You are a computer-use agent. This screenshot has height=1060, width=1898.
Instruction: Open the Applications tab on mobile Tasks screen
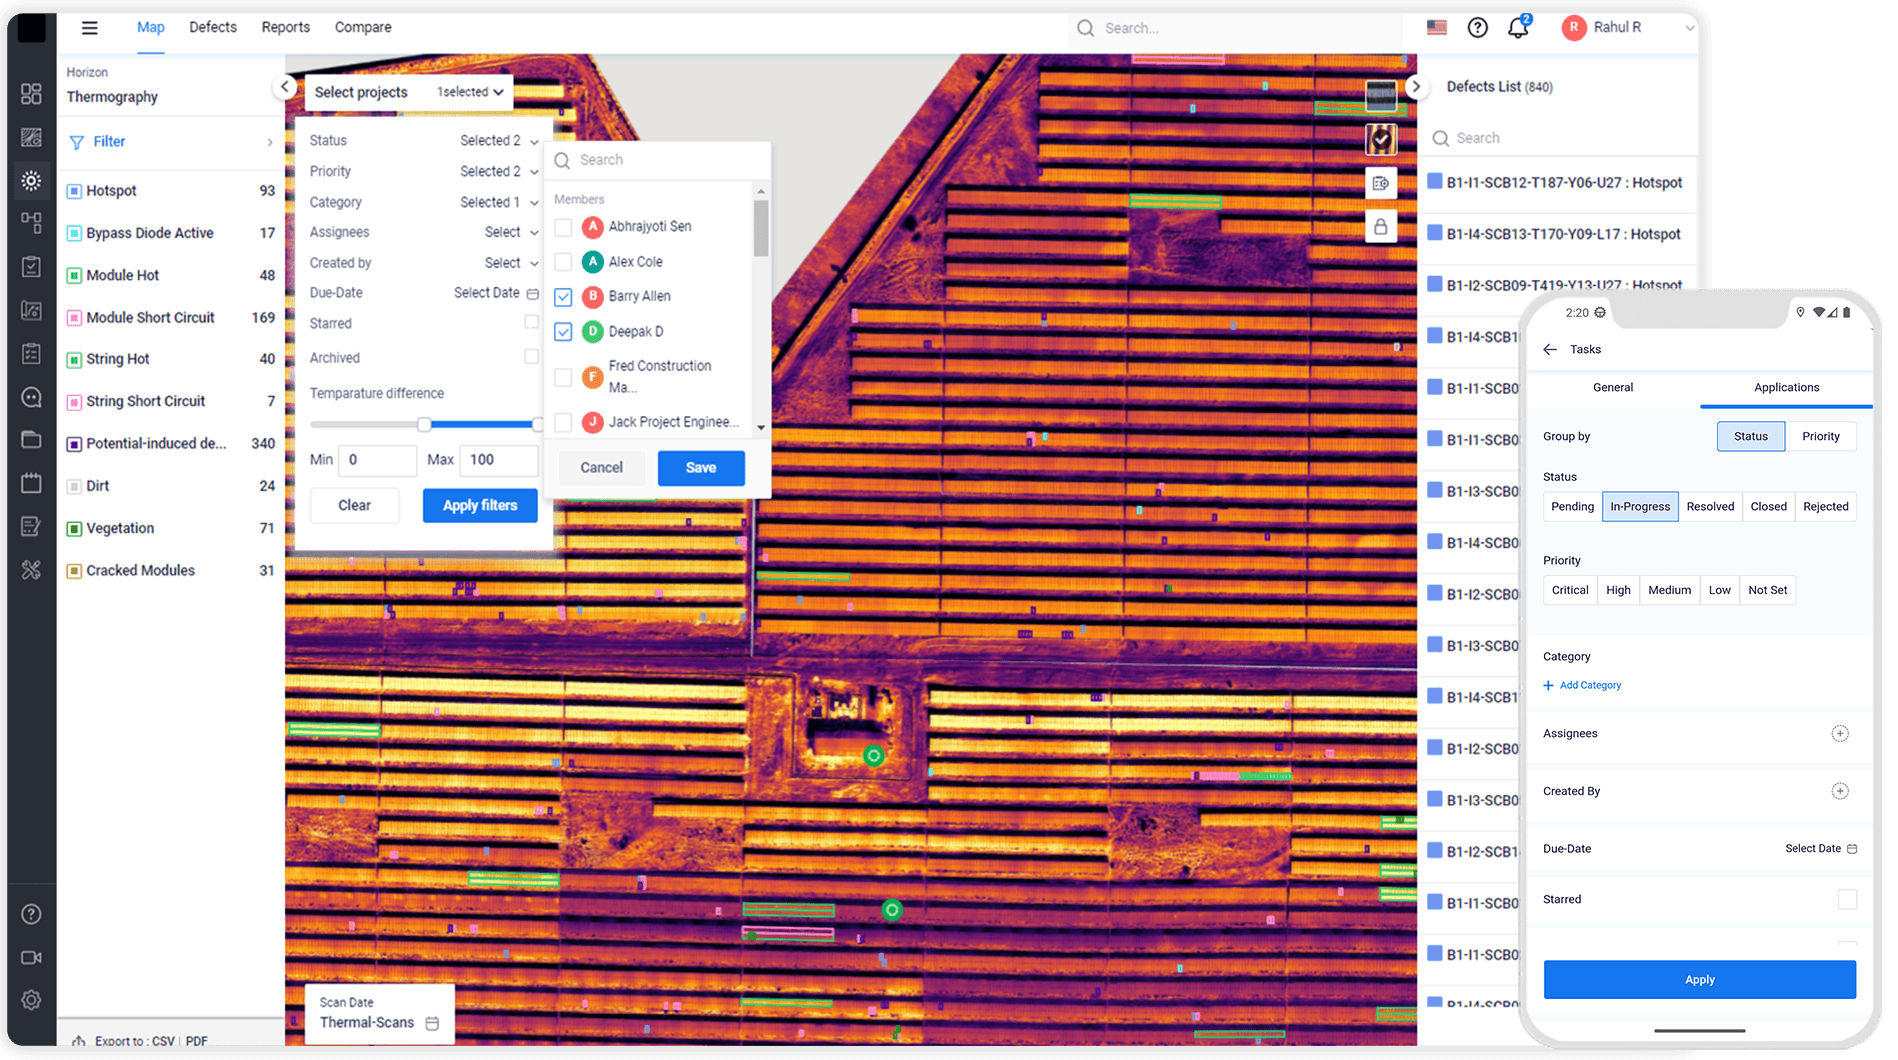tap(1786, 388)
